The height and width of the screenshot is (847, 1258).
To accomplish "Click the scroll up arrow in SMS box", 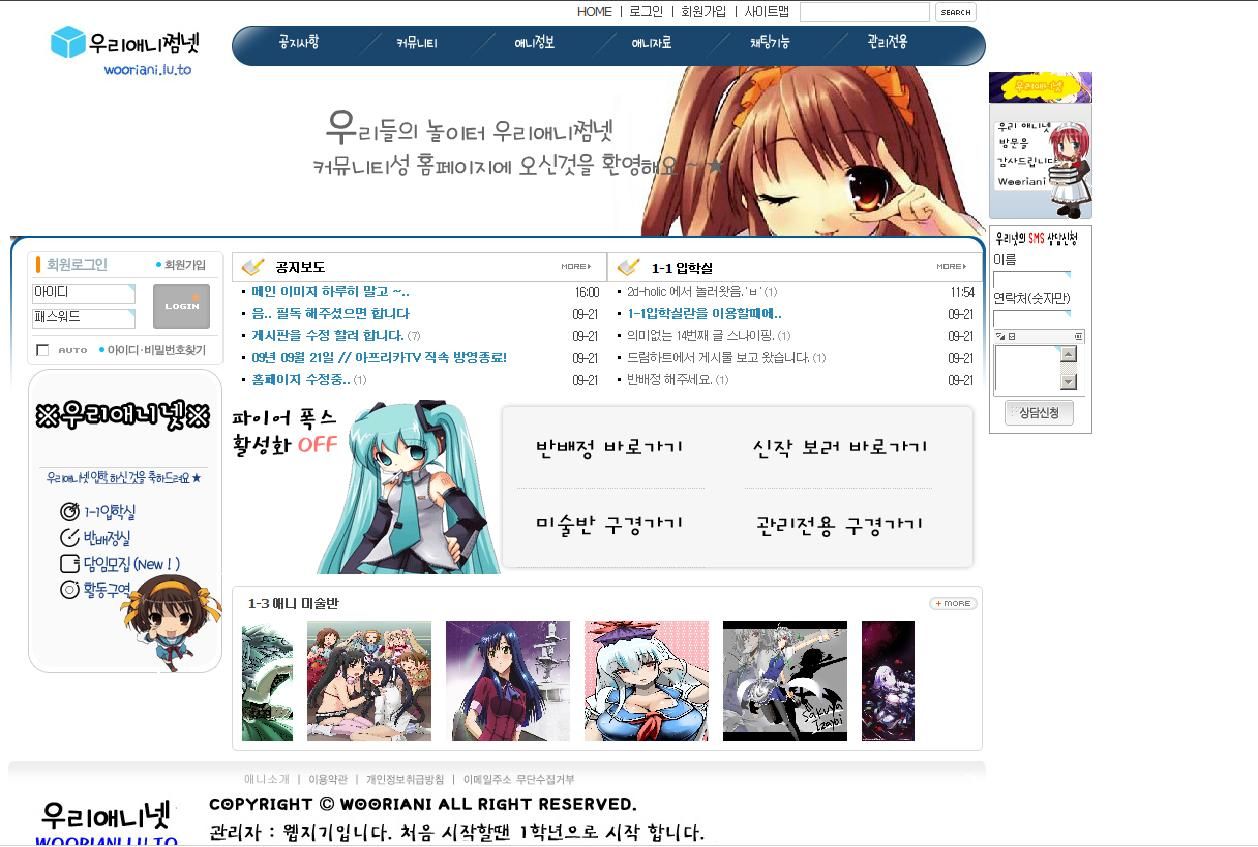I will coord(1069,354).
